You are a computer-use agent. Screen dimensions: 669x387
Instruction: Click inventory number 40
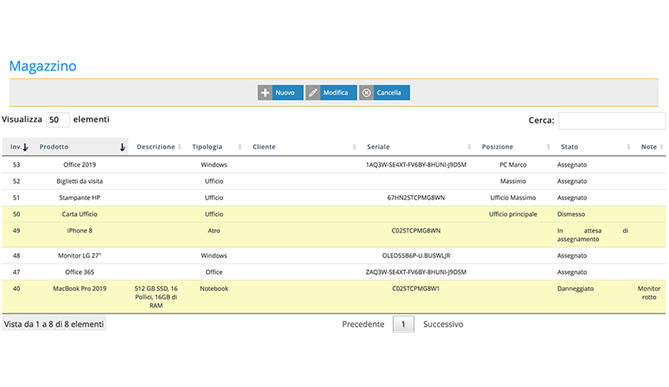pos(17,289)
